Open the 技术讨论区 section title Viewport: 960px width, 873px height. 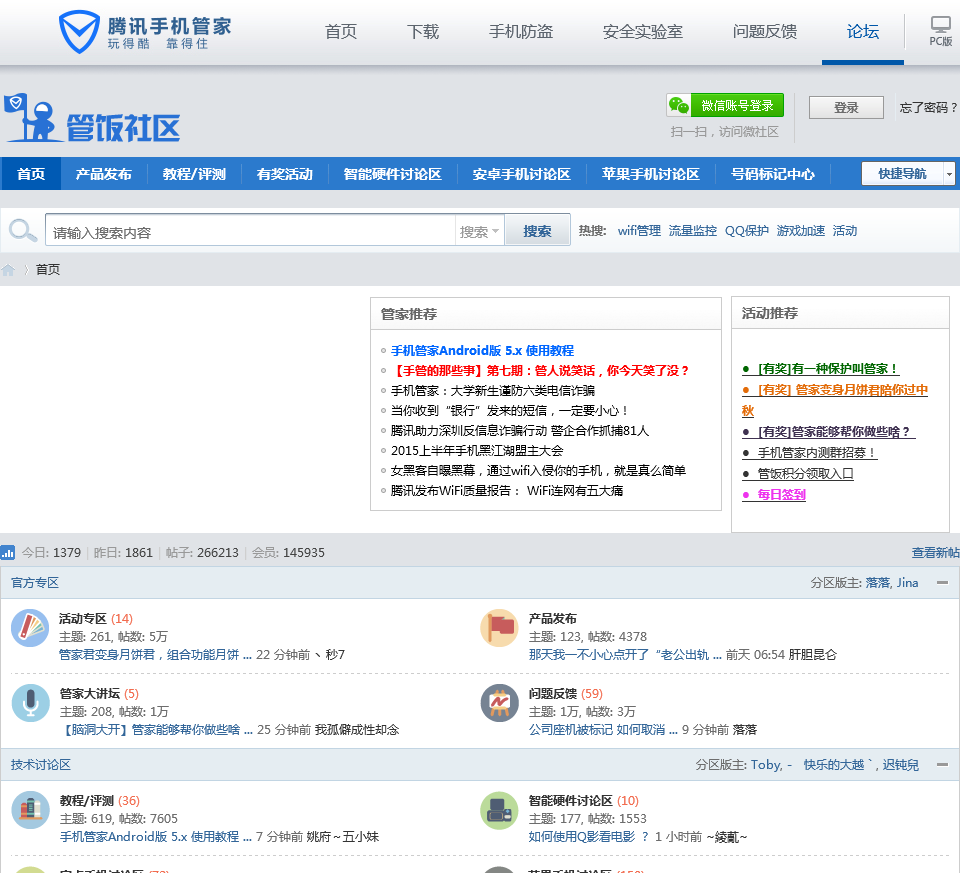[x=40, y=765]
